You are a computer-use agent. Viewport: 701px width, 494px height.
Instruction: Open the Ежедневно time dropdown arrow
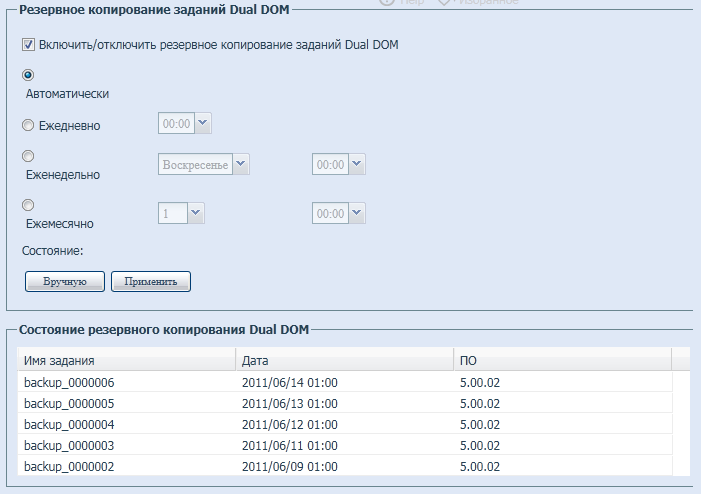coord(203,123)
